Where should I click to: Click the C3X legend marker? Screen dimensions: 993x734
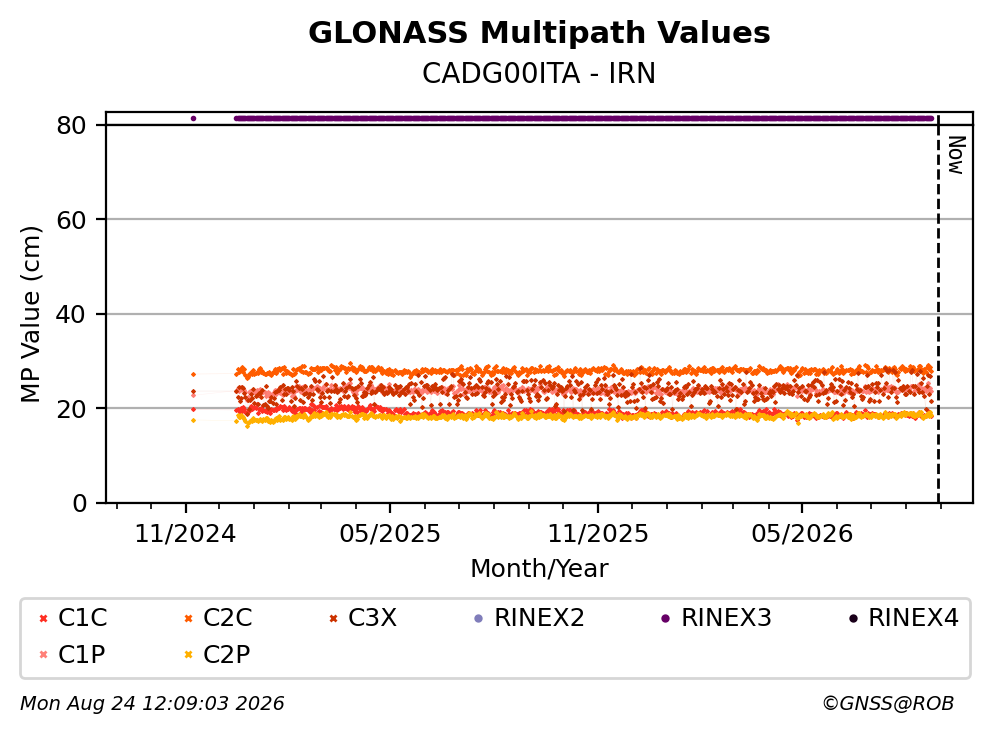tap(333, 619)
